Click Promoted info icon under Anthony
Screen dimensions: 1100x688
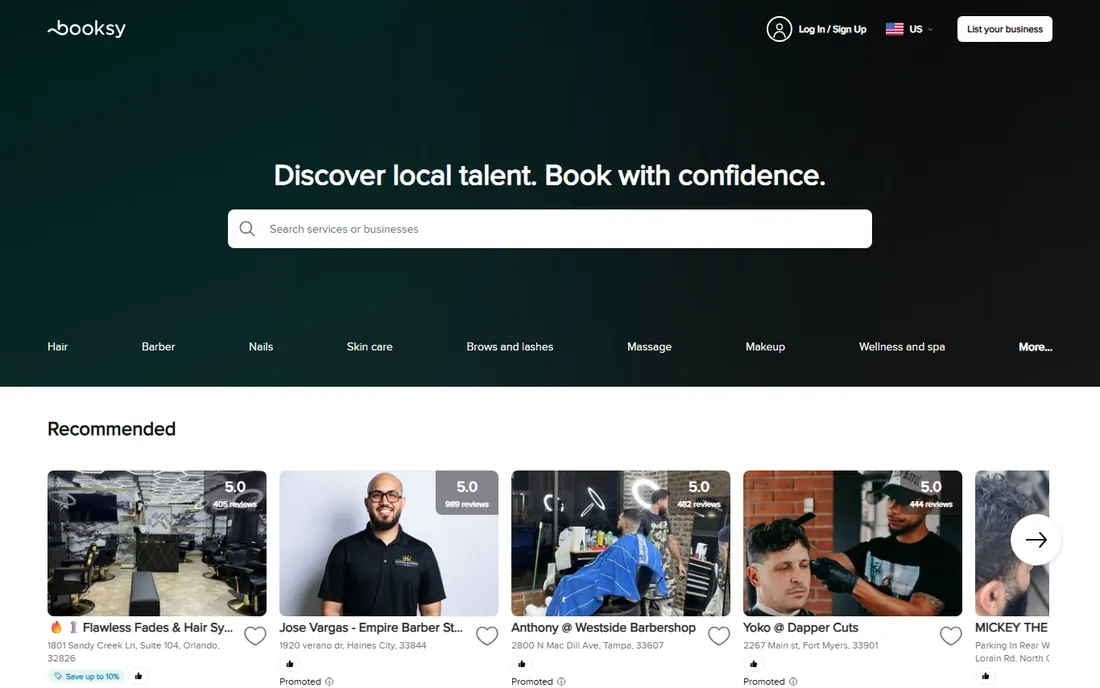click(561, 682)
